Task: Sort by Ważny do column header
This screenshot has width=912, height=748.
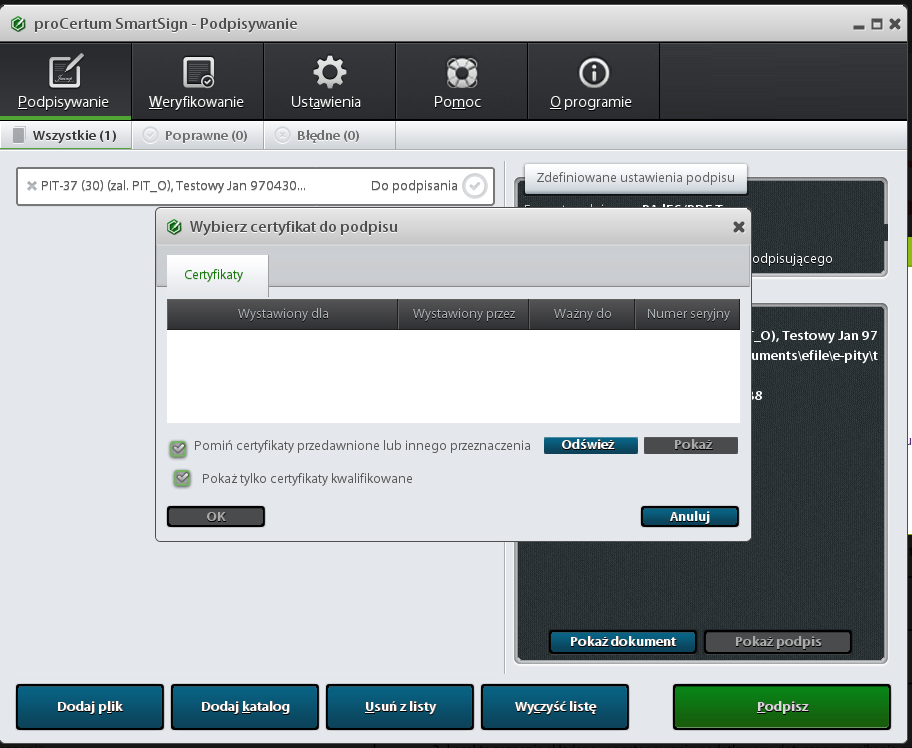Action: (582, 314)
